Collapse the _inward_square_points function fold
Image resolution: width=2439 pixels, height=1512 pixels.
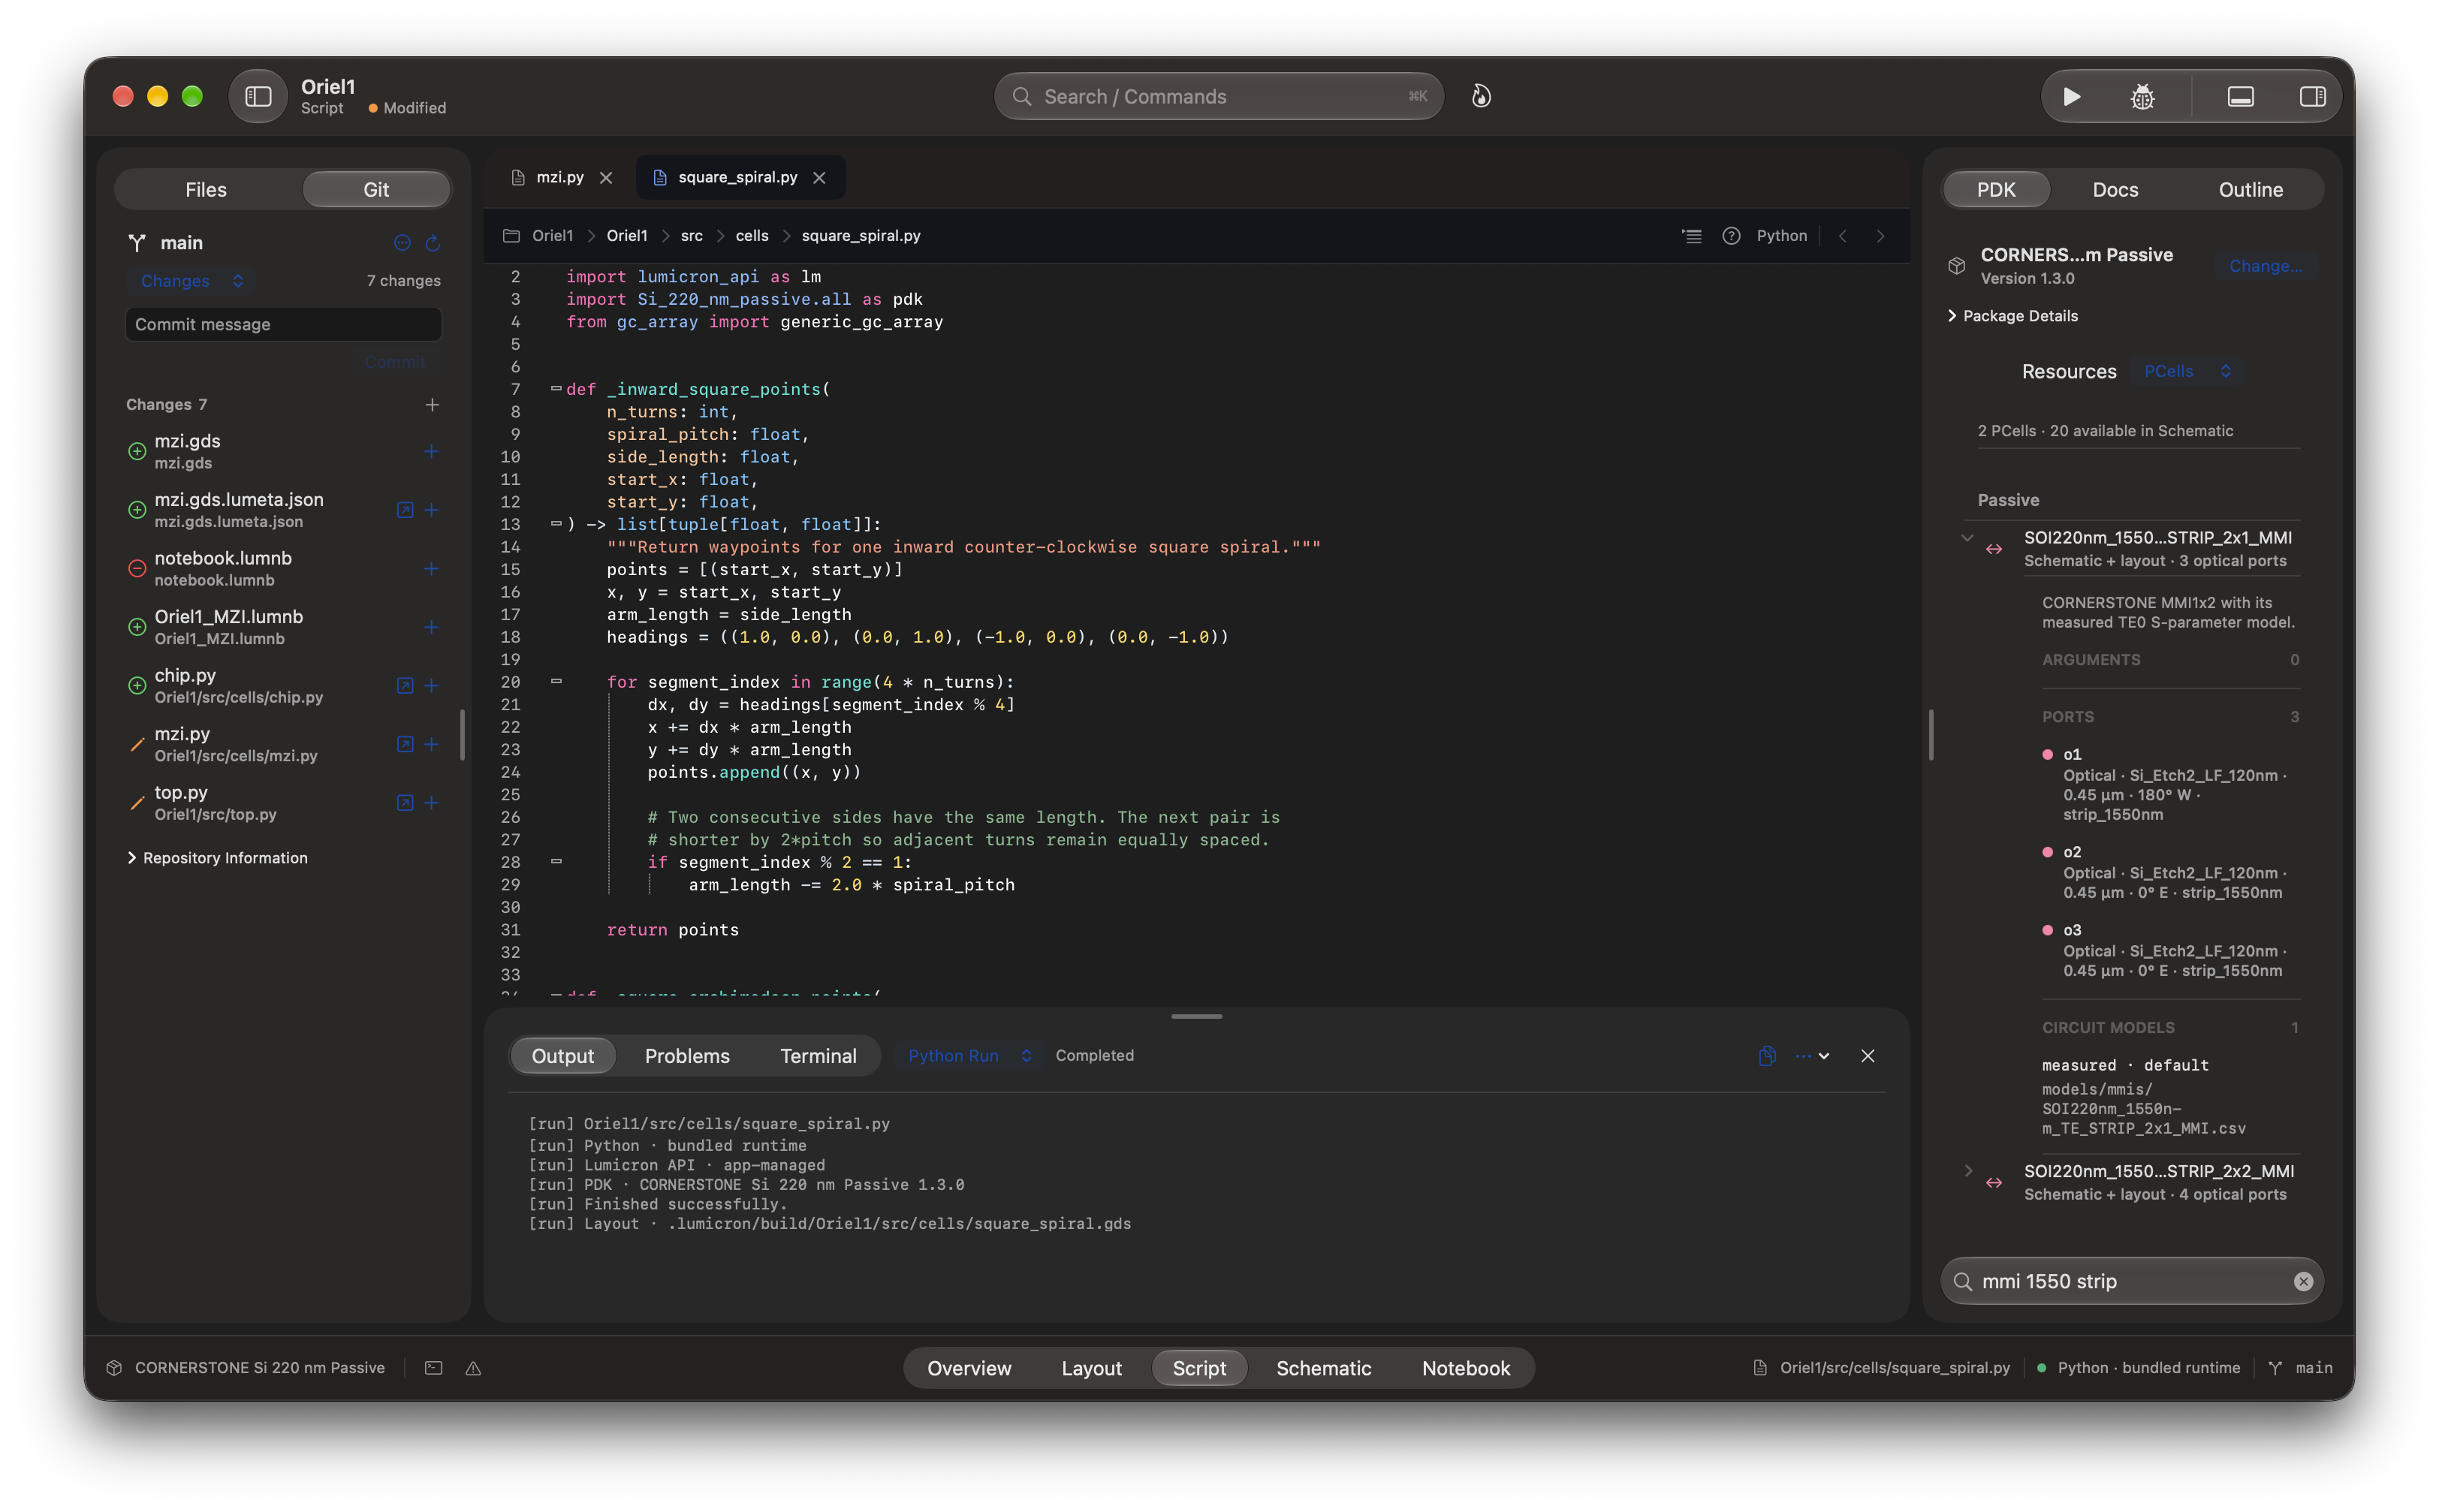point(556,388)
